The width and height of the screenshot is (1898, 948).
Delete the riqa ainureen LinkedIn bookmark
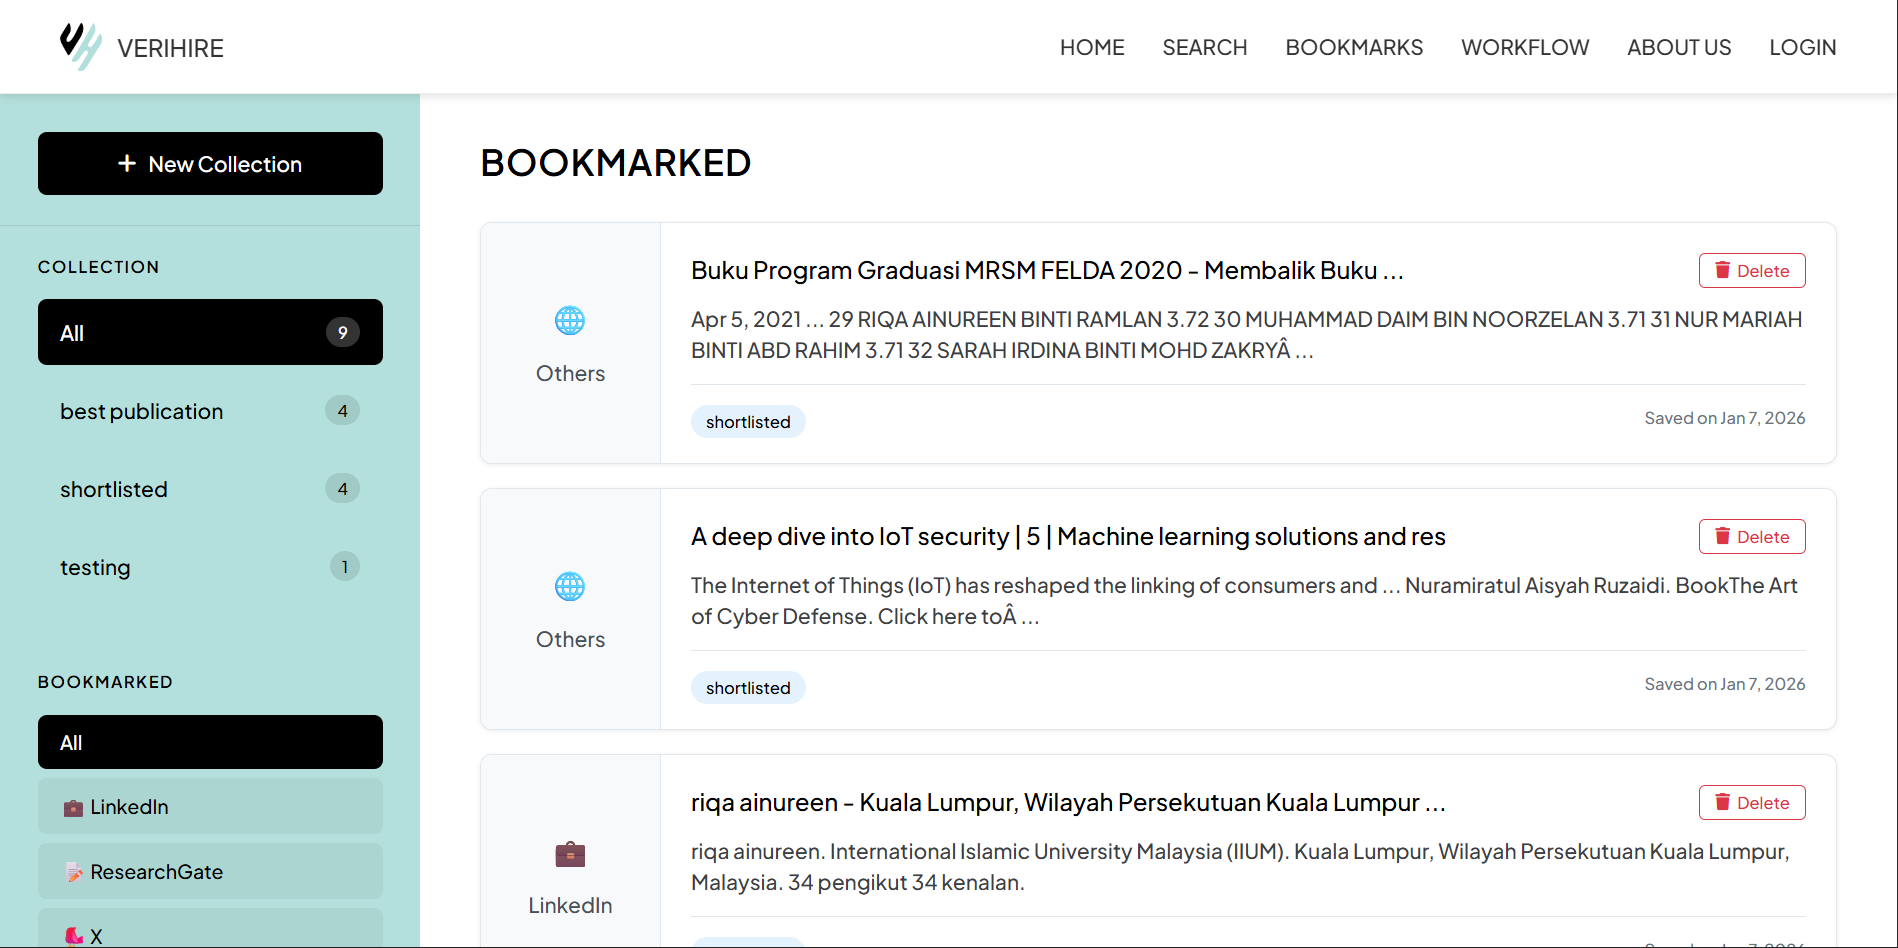point(1751,803)
